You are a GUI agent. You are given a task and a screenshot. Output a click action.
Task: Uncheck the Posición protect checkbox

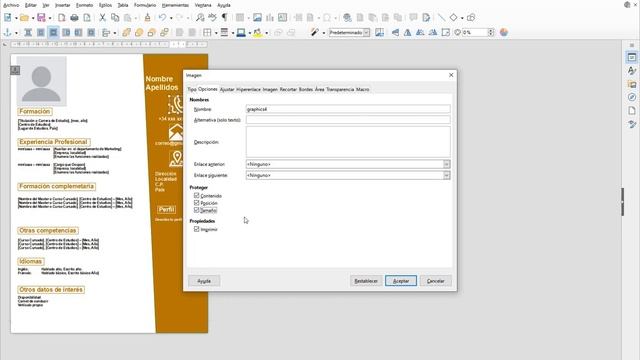pyautogui.click(x=197, y=202)
